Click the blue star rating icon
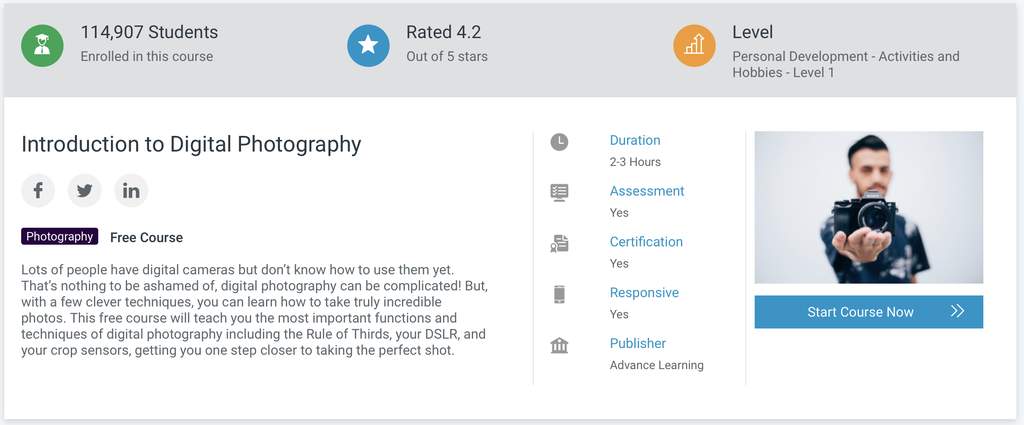Screen dimensions: 1024x425 (x=368, y=45)
